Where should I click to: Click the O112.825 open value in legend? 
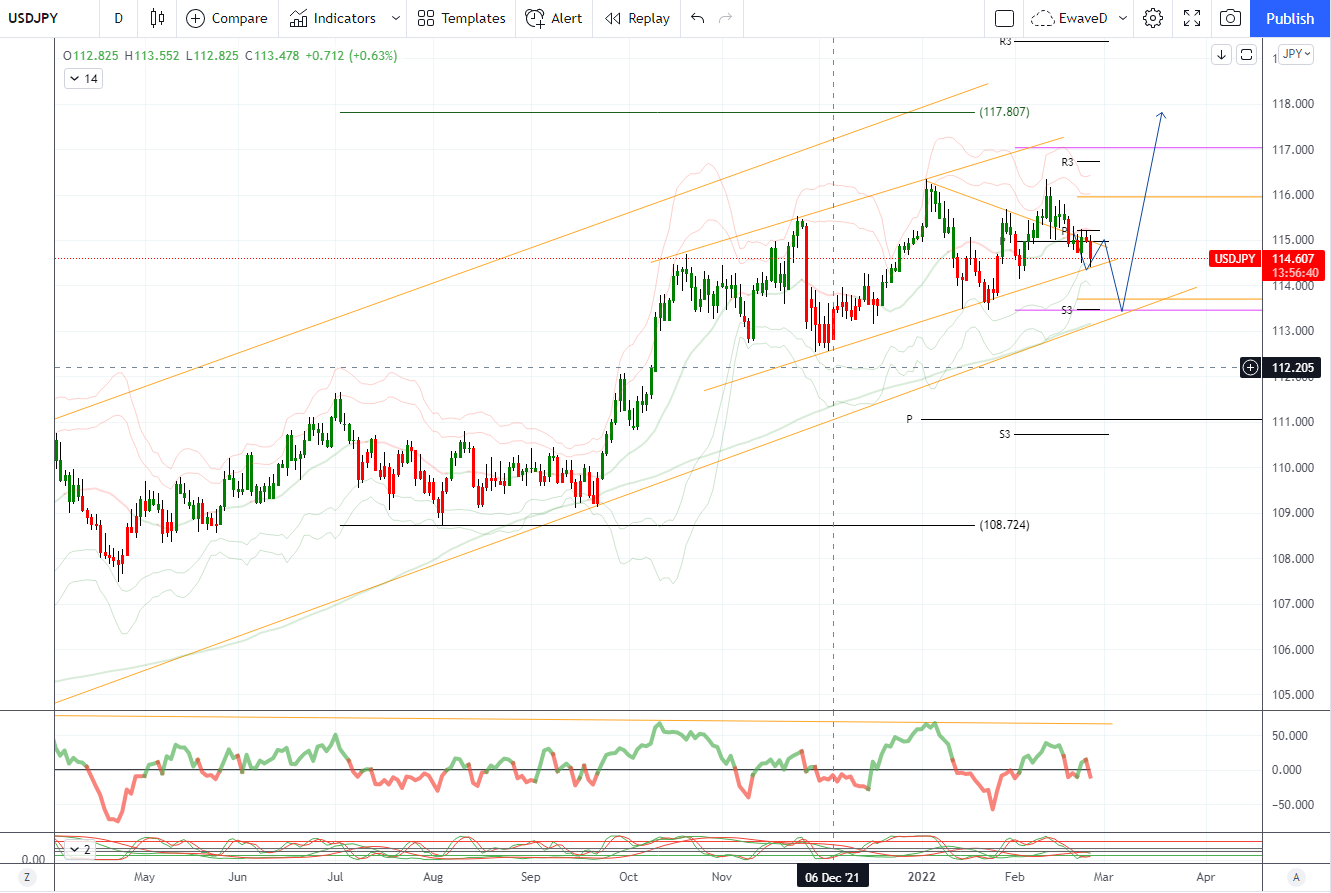91,56
